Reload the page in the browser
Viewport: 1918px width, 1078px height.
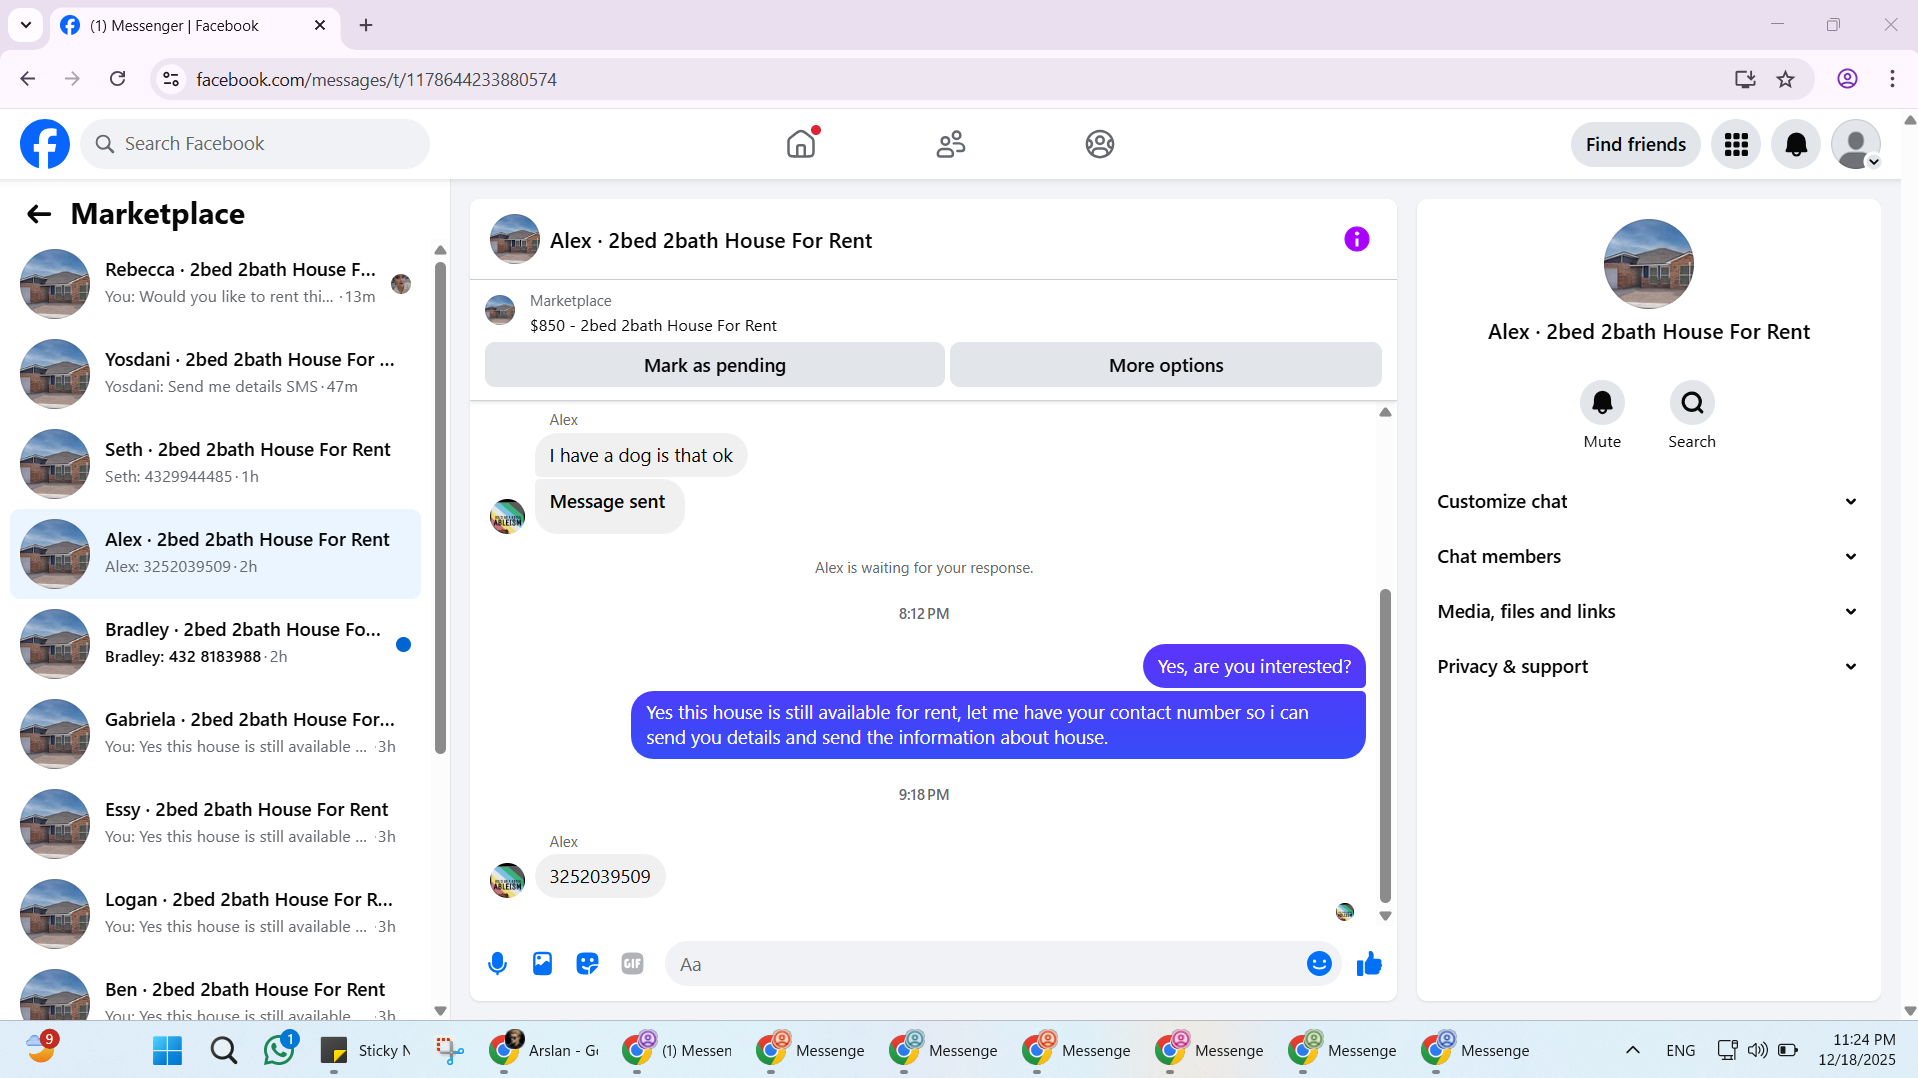tap(117, 79)
